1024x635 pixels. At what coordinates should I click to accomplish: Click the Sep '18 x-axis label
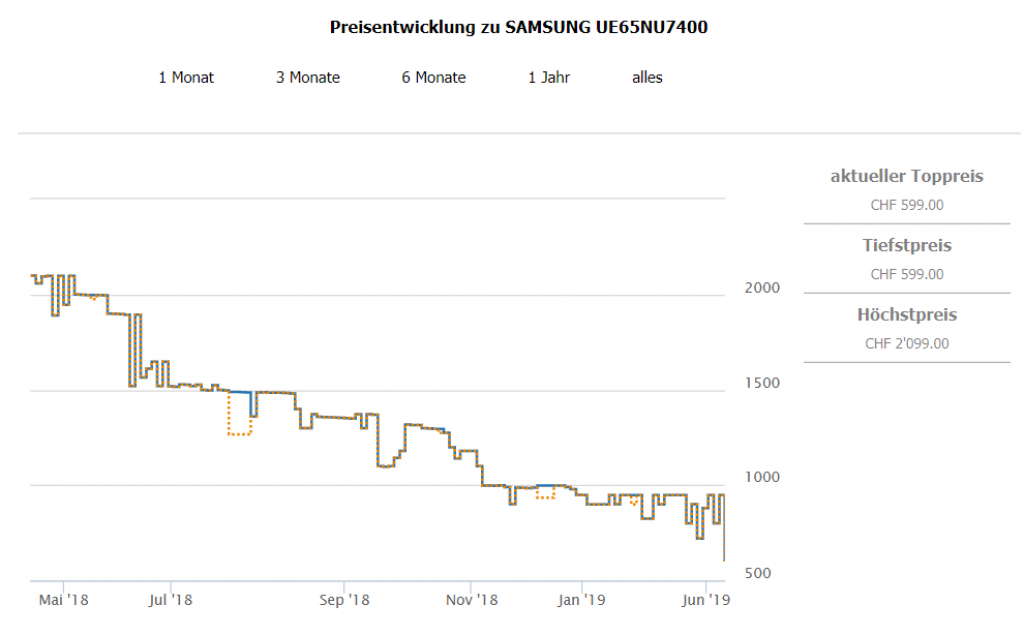[x=344, y=600]
